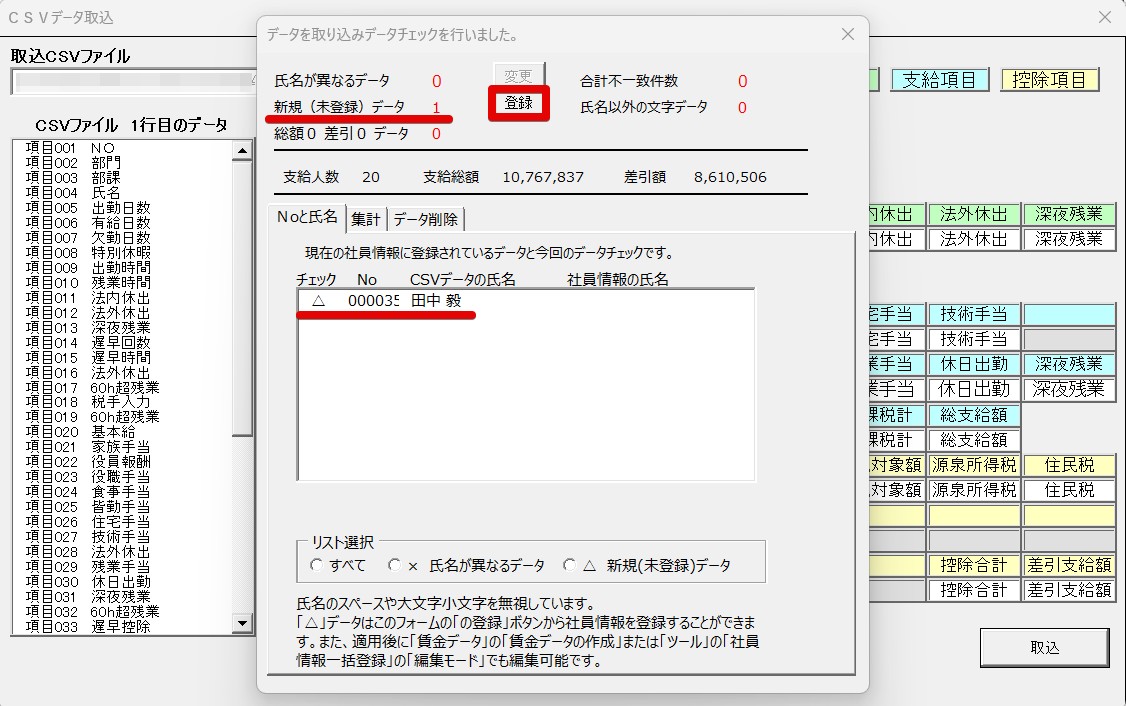The height and width of the screenshot is (706, 1126).
Task: Click the 氏名以外の文字データ label
Action: (644, 107)
